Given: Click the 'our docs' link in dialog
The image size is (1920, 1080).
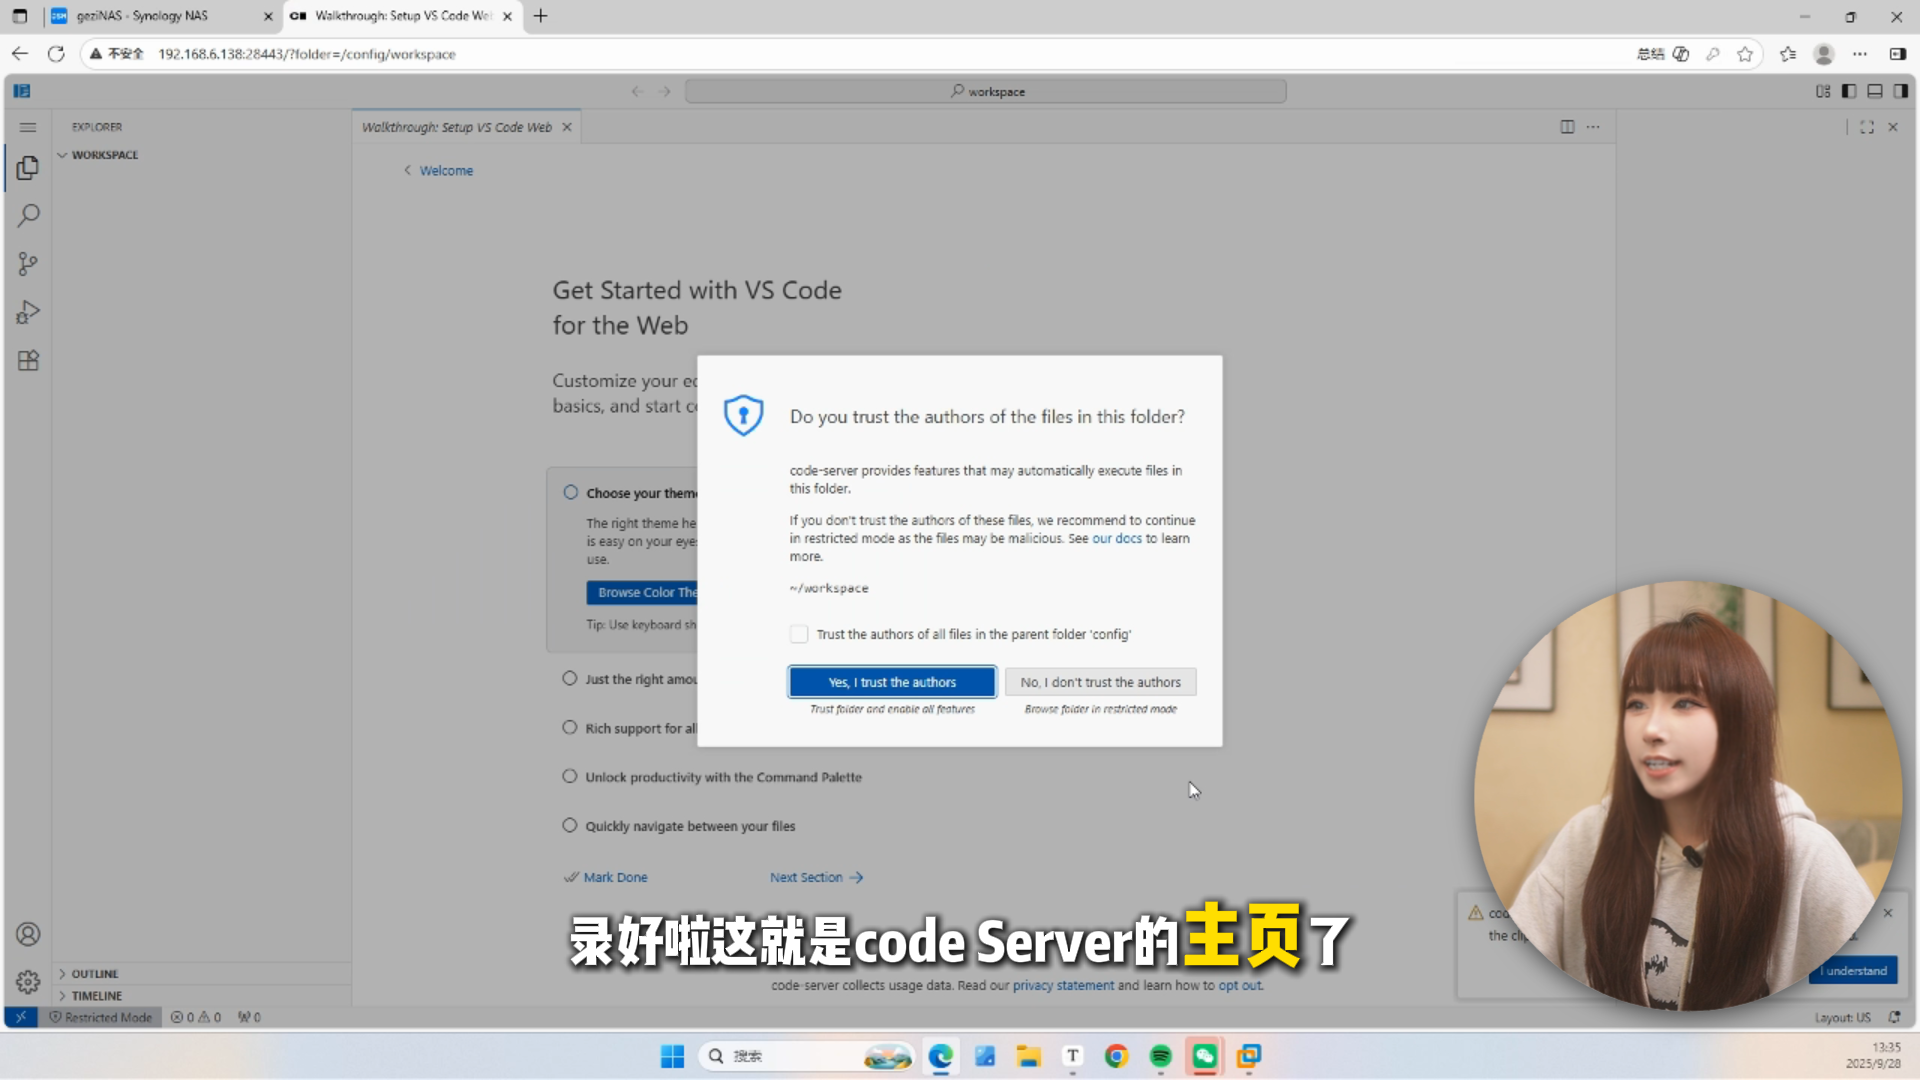Looking at the screenshot, I should (x=1116, y=538).
